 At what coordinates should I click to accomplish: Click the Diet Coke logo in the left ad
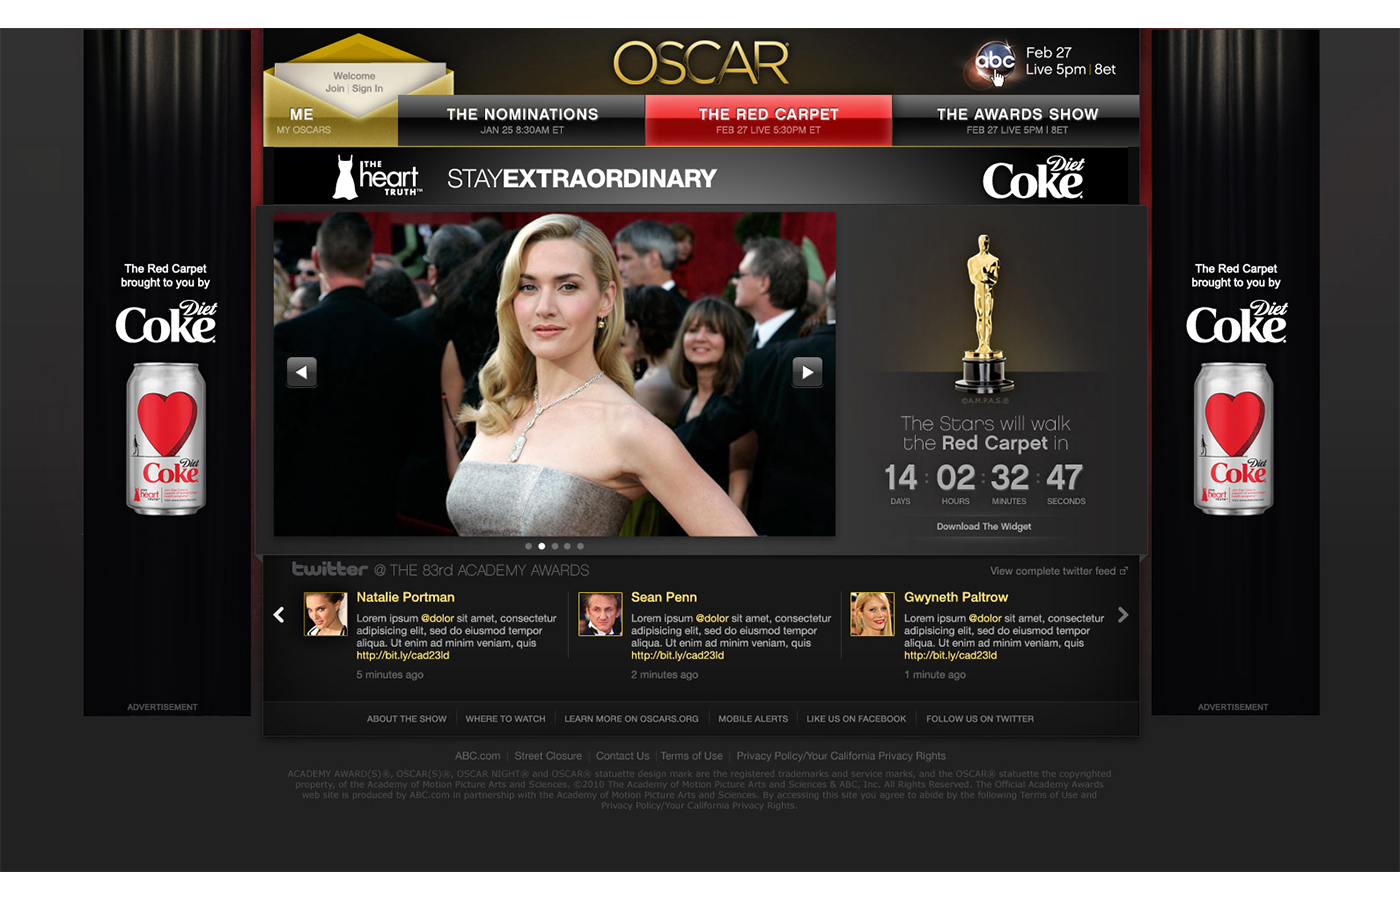166,322
